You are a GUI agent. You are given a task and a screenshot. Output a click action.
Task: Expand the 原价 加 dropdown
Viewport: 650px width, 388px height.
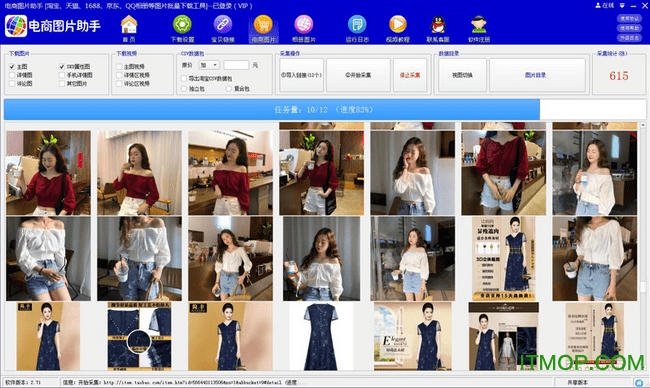(209, 65)
